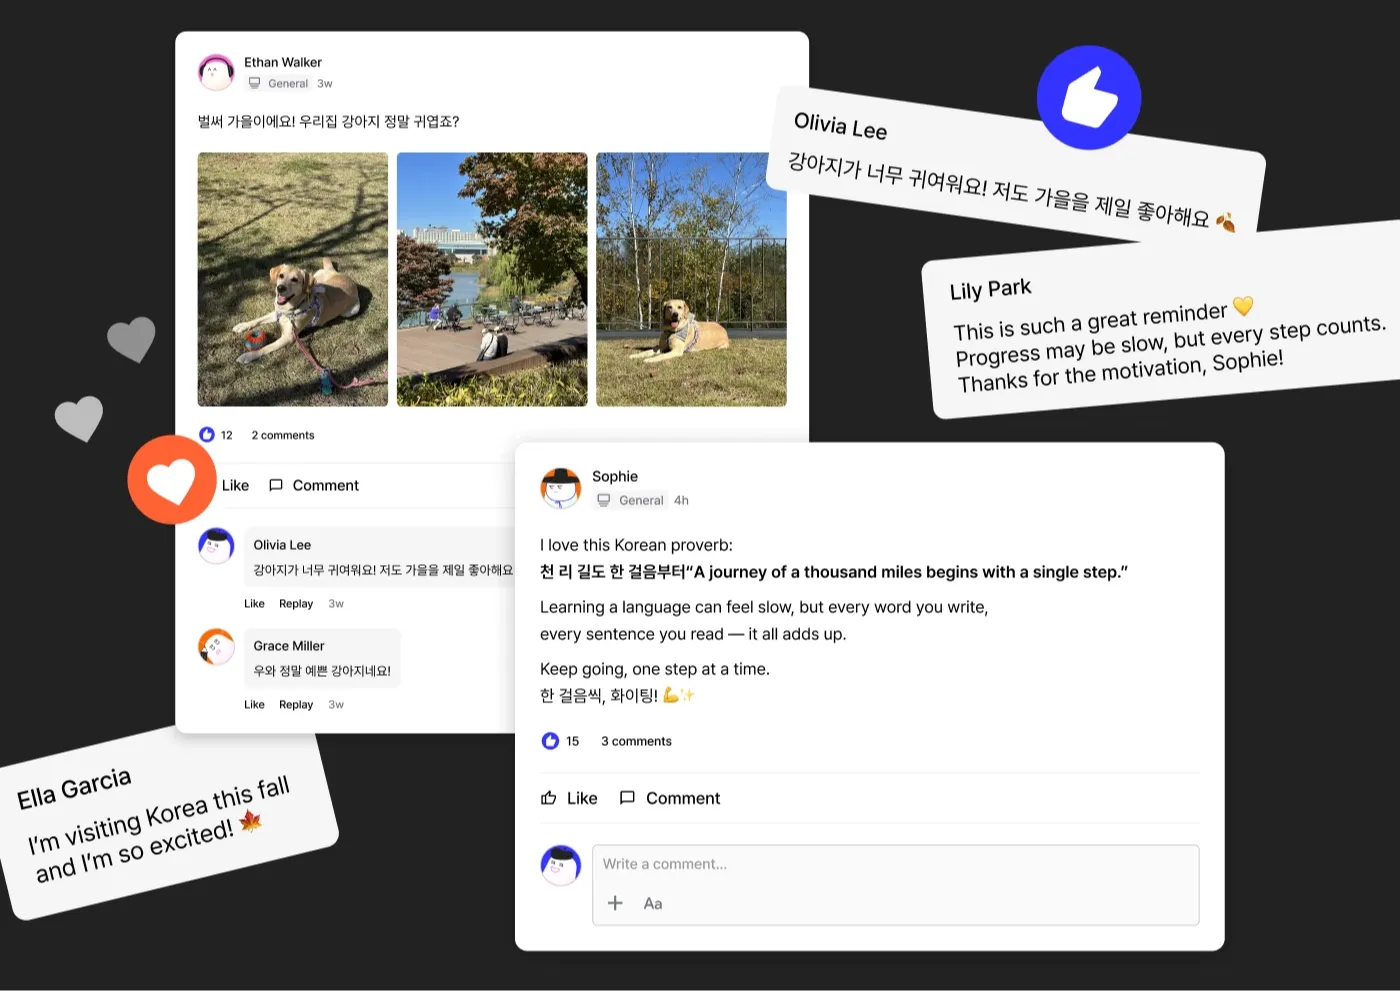Show 3 comments on Sophie's post
Viewport: 1400px width, 991px height.
coord(636,741)
